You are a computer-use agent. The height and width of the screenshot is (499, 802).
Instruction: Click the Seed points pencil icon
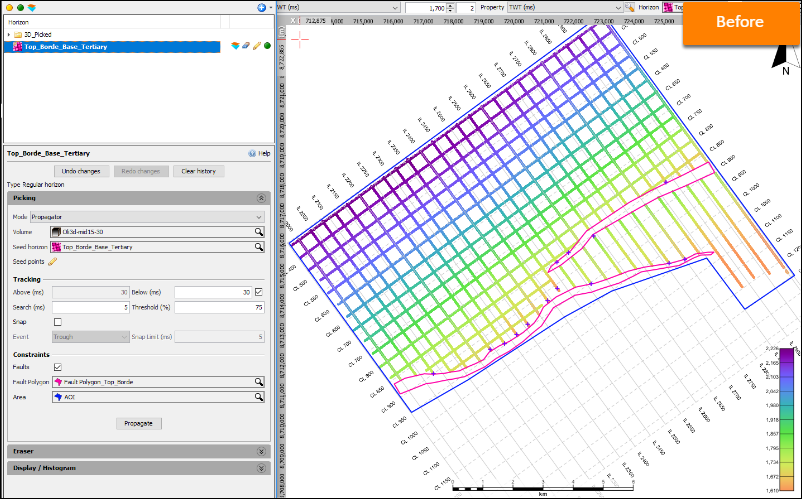(52, 262)
